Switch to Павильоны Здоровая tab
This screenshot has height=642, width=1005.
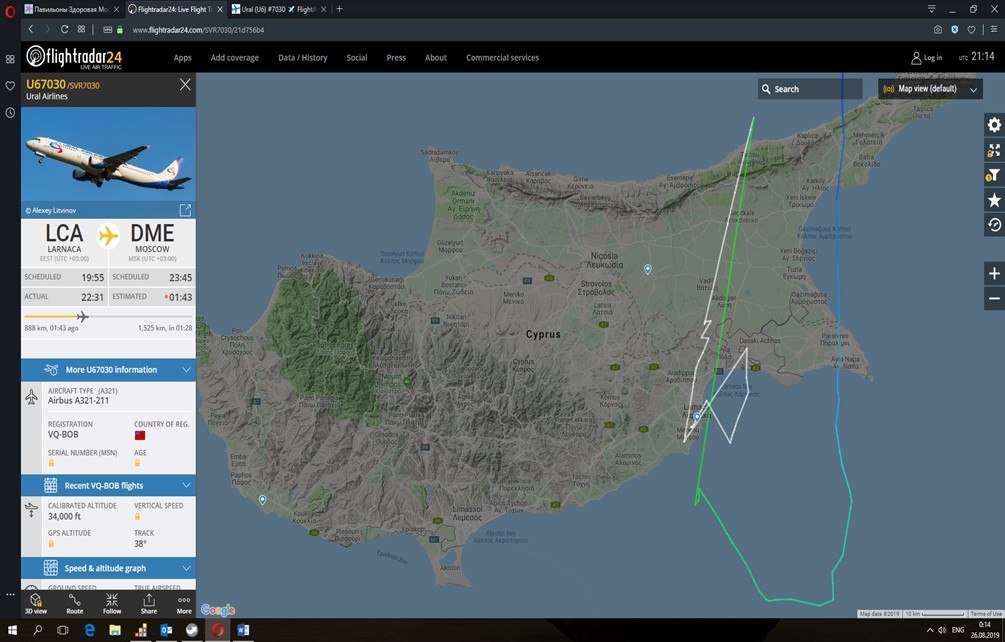(72, 9)
